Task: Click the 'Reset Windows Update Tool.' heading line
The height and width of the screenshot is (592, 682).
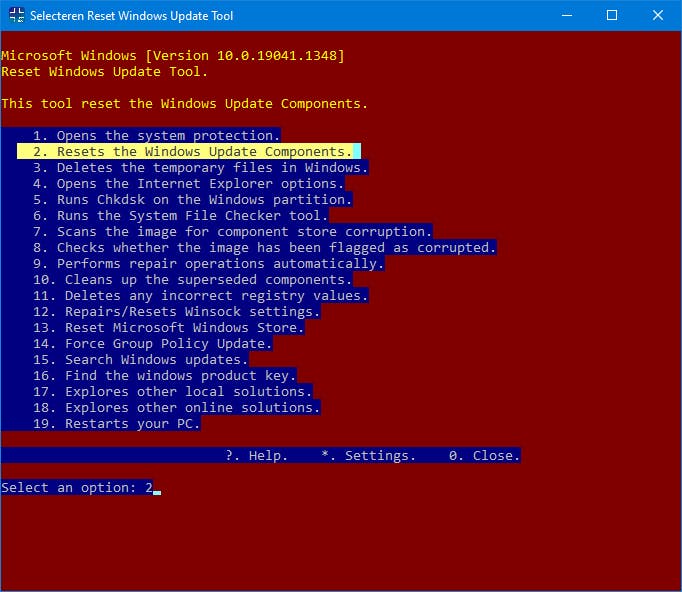Action: [104, 72]
